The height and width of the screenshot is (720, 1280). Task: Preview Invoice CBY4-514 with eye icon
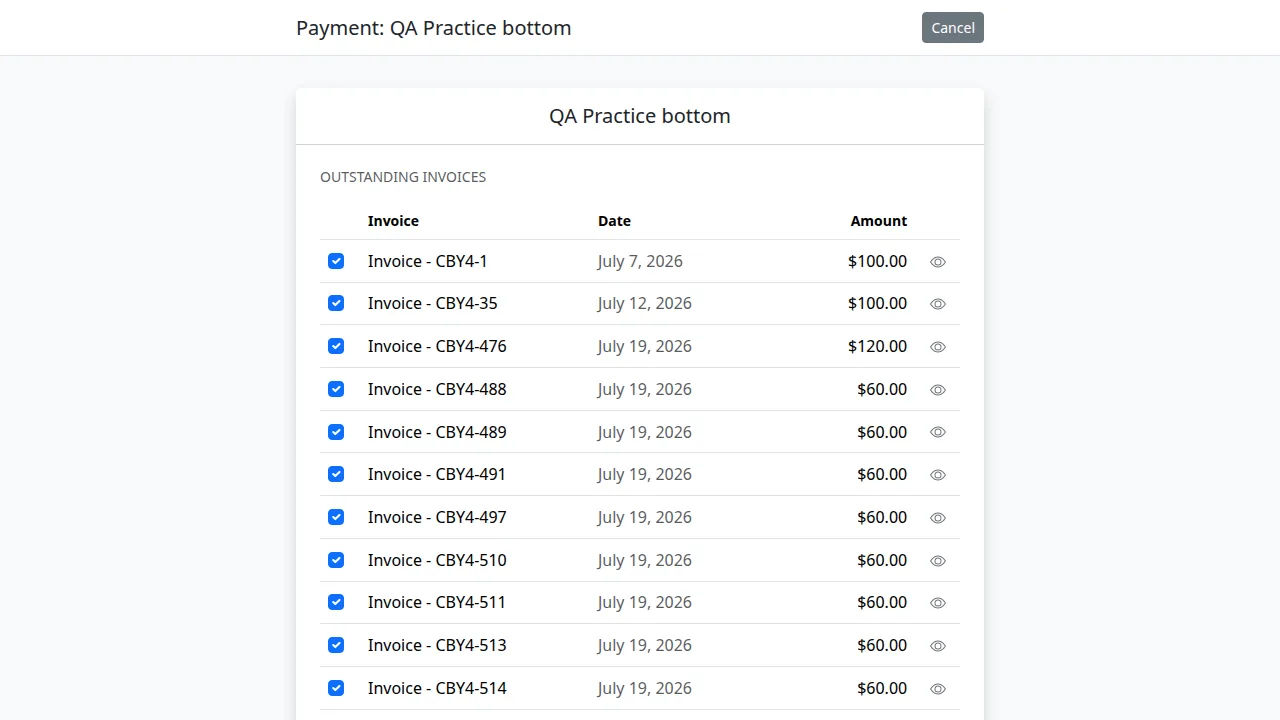click(x=938, y=689)
